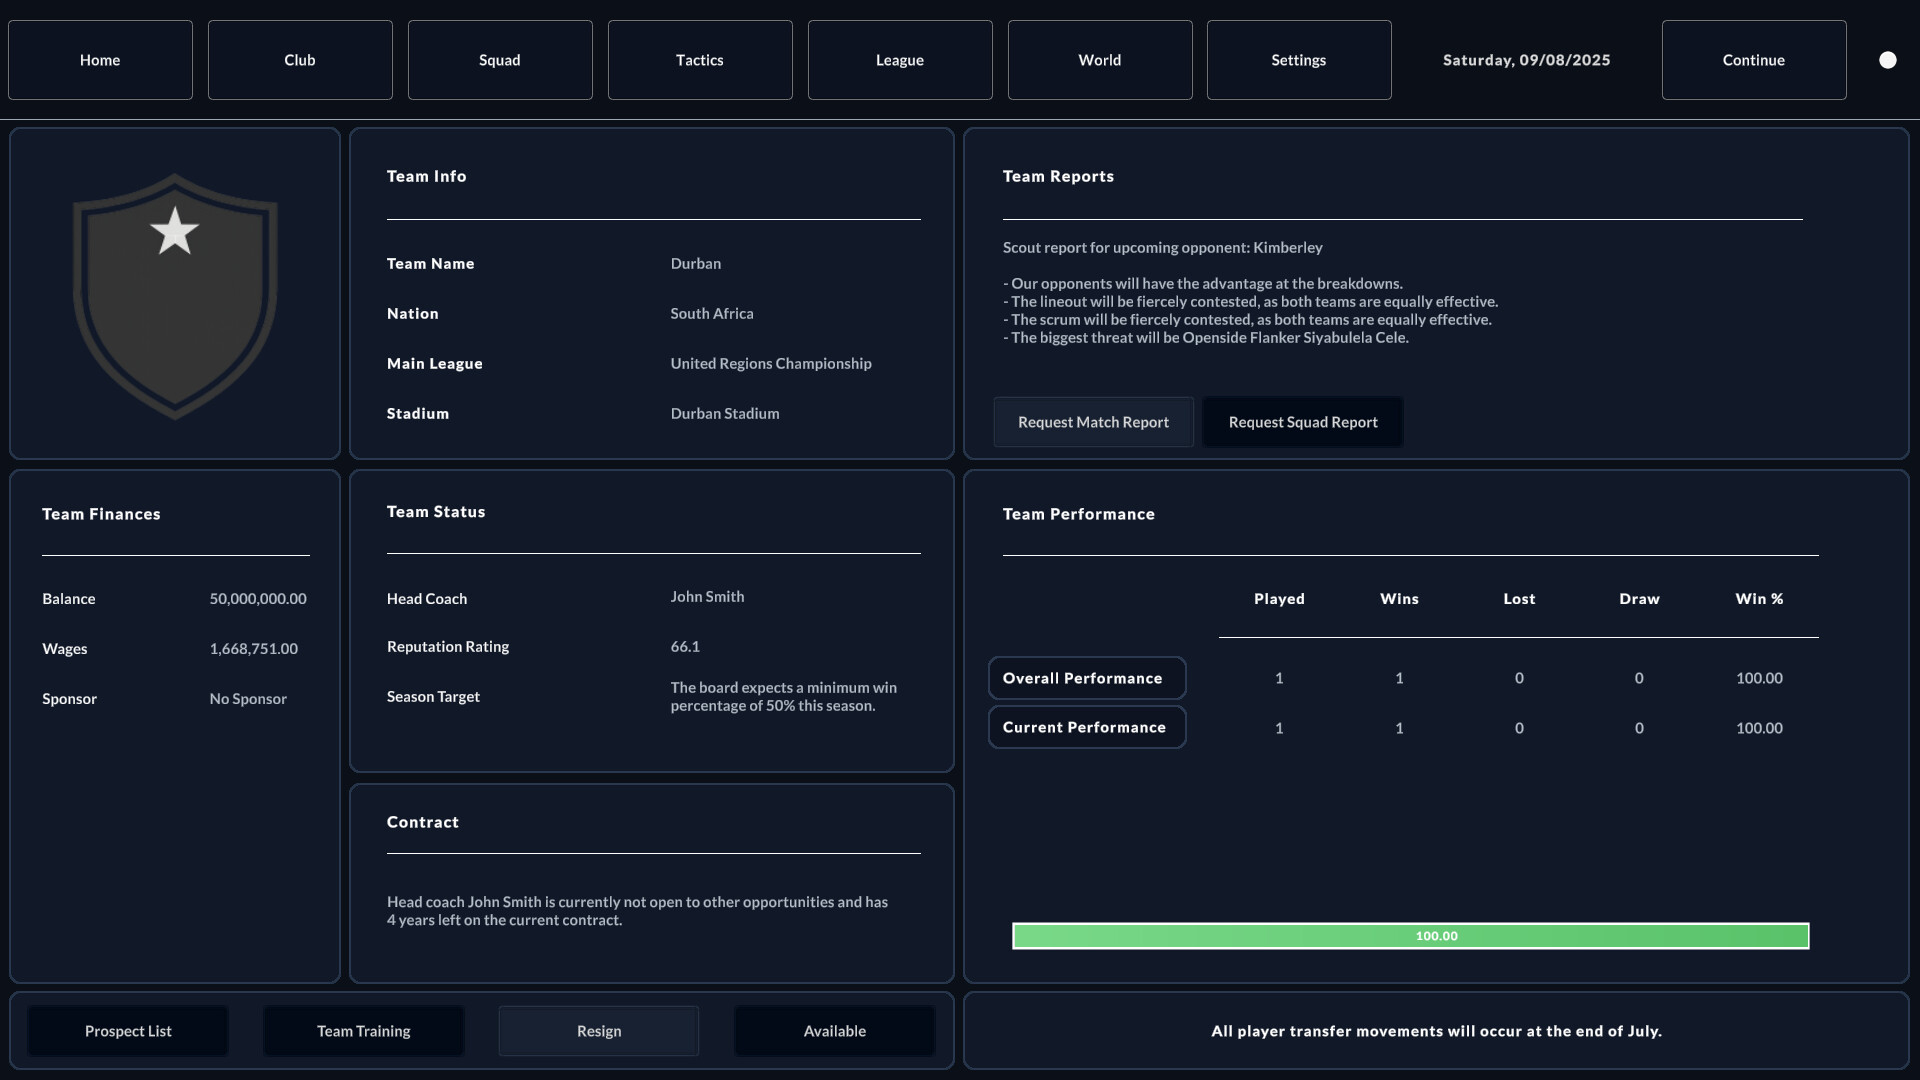Open the Home menu
Viewport: 1920px width, 1080px height.
coord(100,60)
